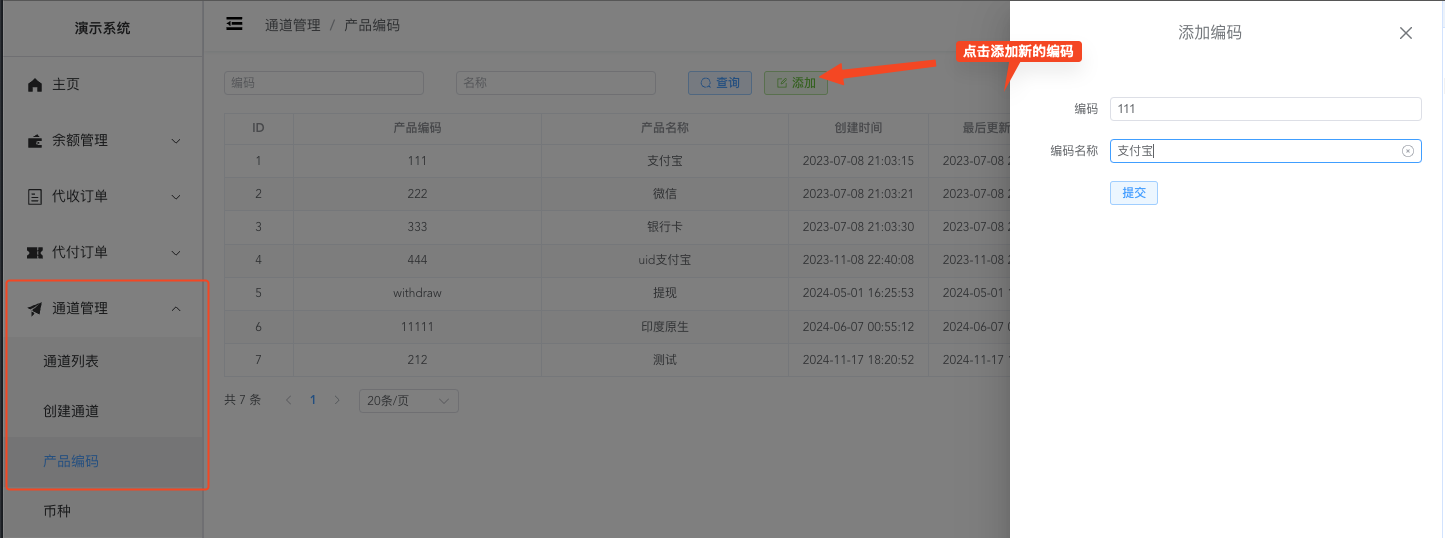1445x538 pixels.
Task: Click the green 添加 button
Action: tap(796, 83)
